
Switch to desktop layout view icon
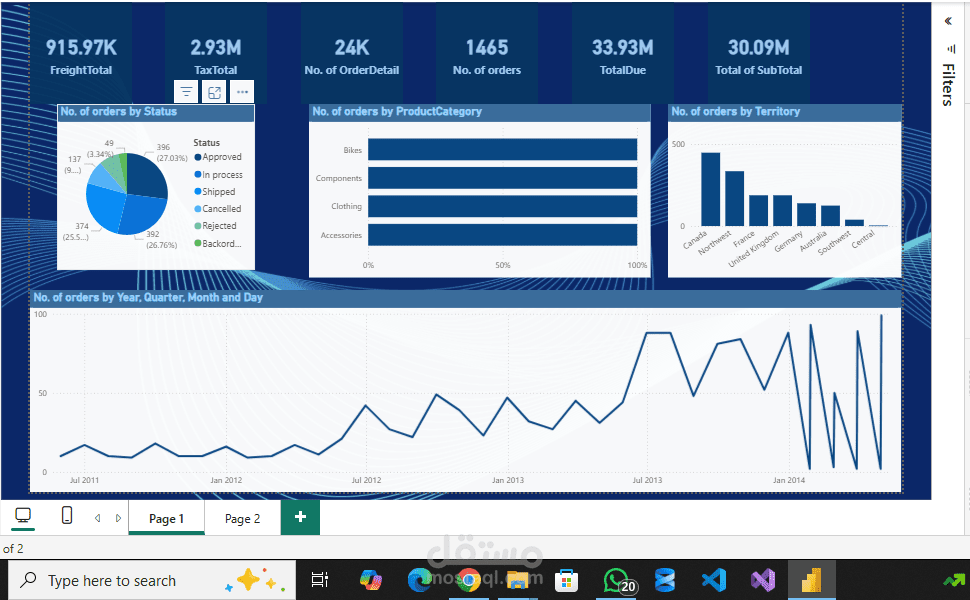click(x=23, y=515)
